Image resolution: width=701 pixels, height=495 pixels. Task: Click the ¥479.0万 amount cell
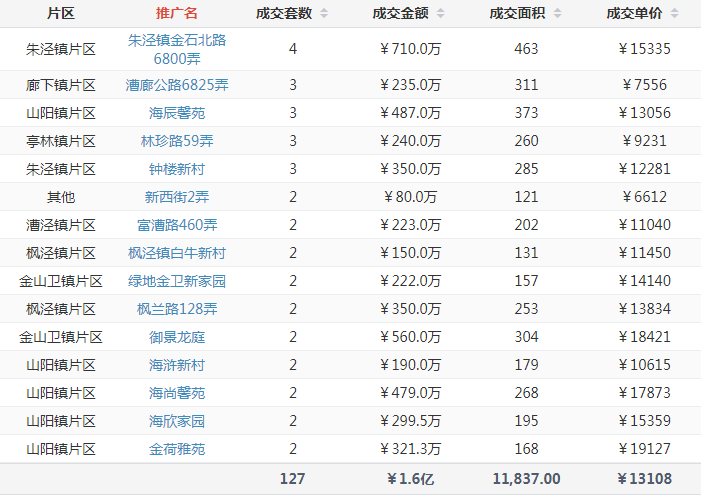point(410,393)
